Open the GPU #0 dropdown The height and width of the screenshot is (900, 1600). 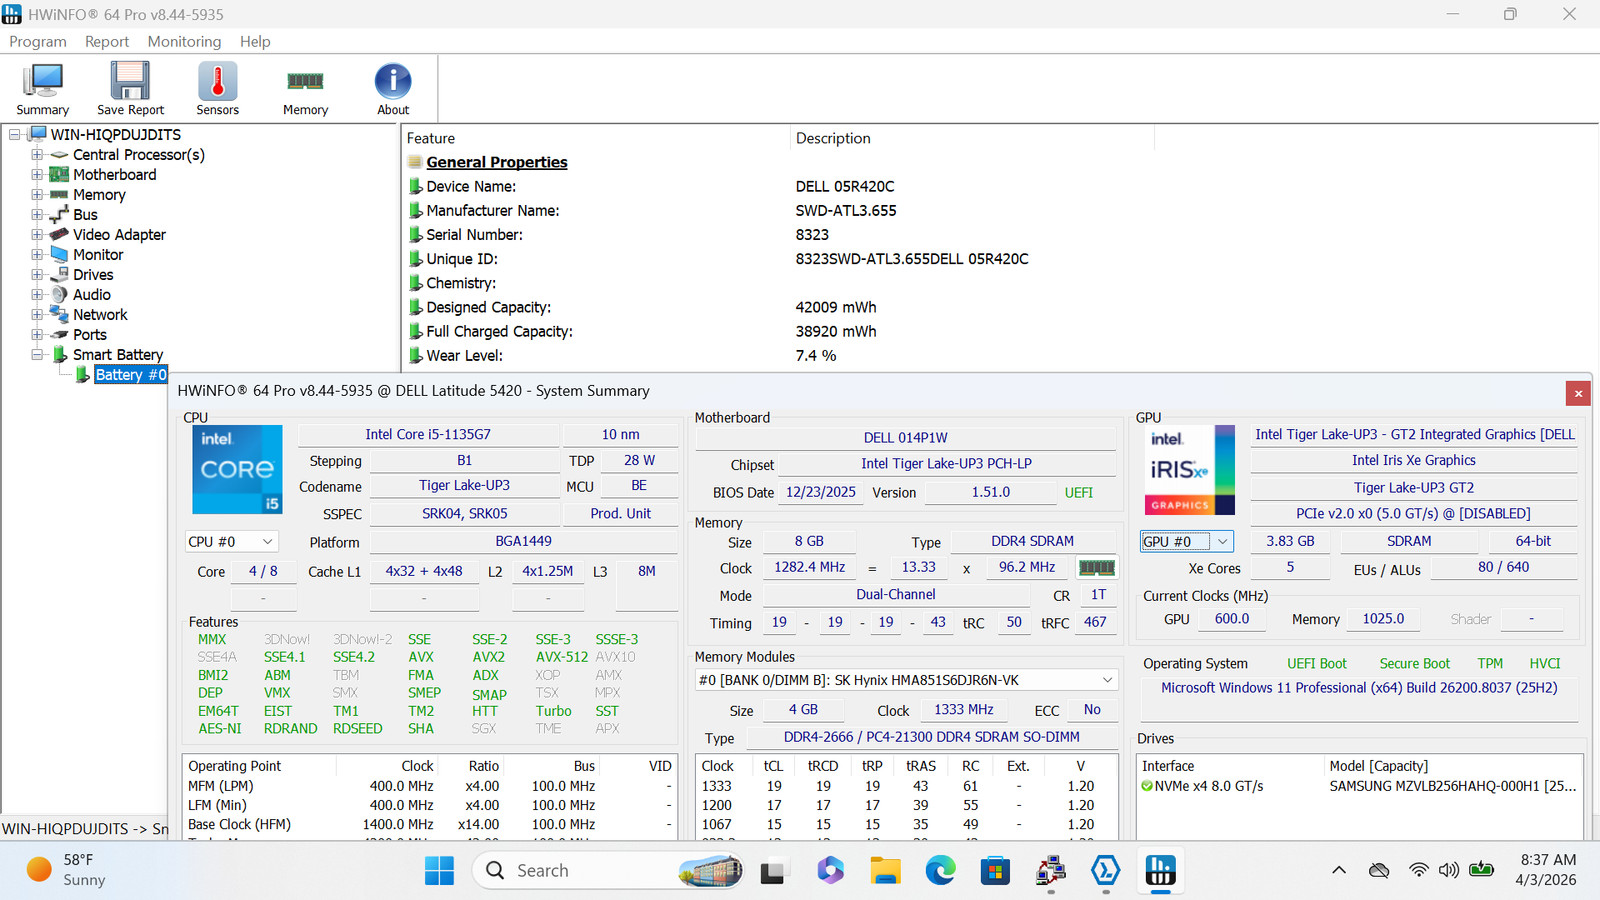click(1187, 541)
